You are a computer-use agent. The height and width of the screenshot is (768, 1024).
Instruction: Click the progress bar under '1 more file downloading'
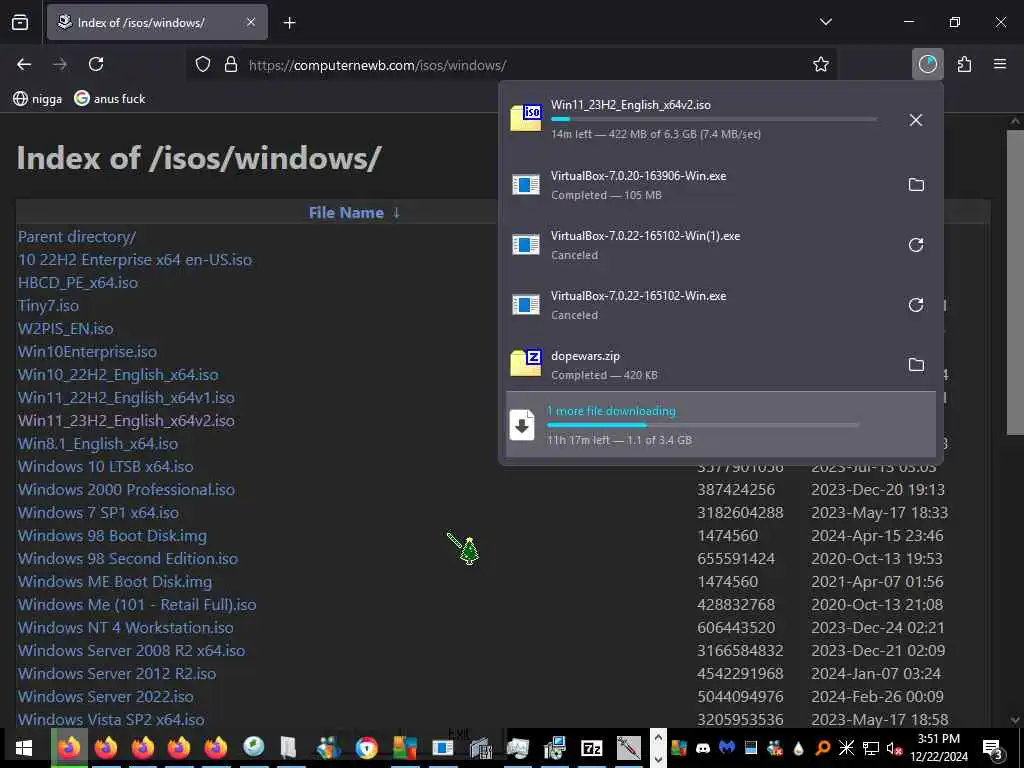703,425
